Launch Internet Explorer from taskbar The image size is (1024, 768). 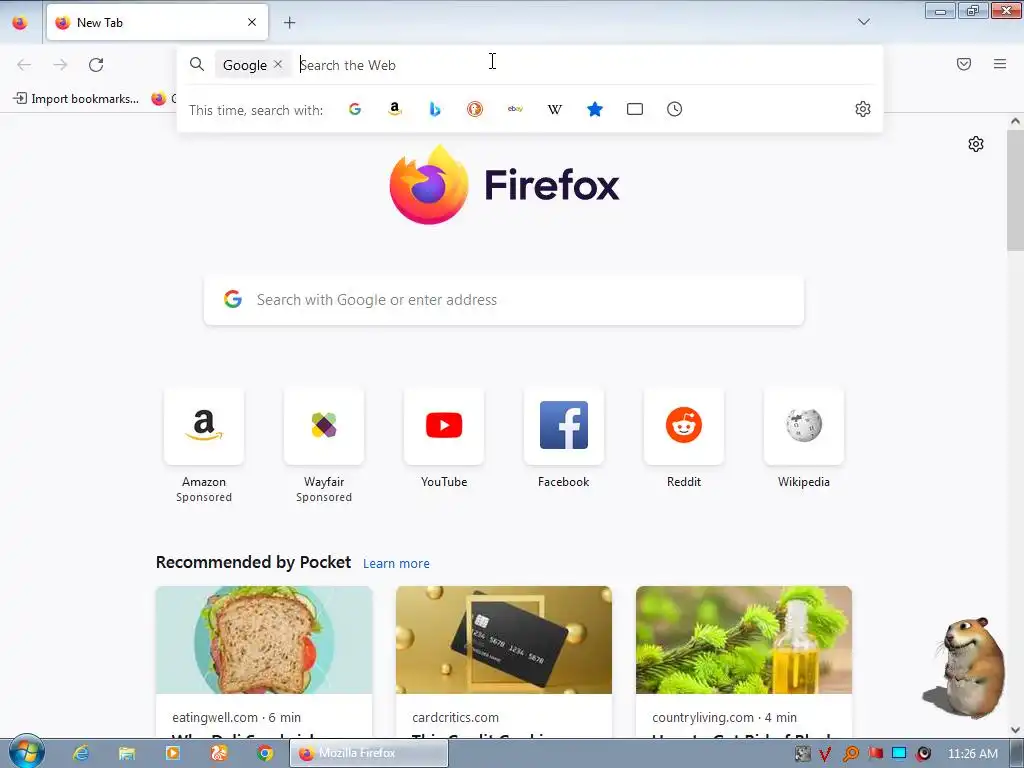click(x=81, y=753)
